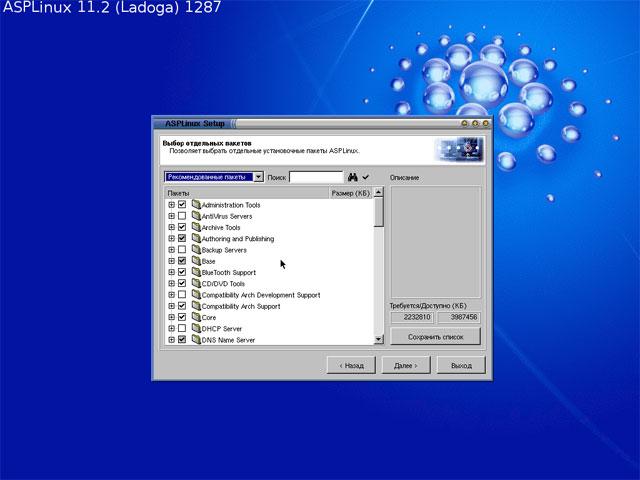The width and height of the screenshot is (640, 480).
Task: Expand the Backup Servers tree node
Action: [171, 249]
